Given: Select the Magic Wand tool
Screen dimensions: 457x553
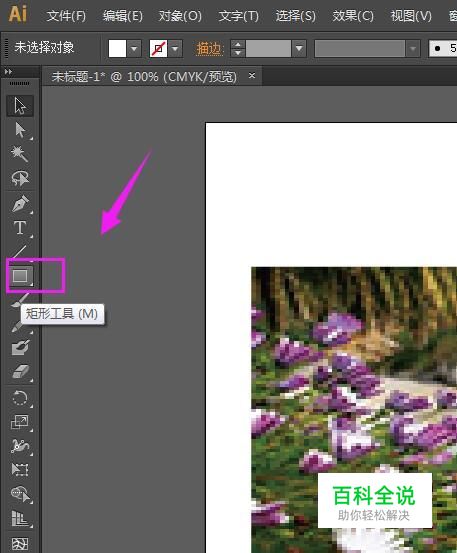Looking at the screenshot, I should [20, 154].
